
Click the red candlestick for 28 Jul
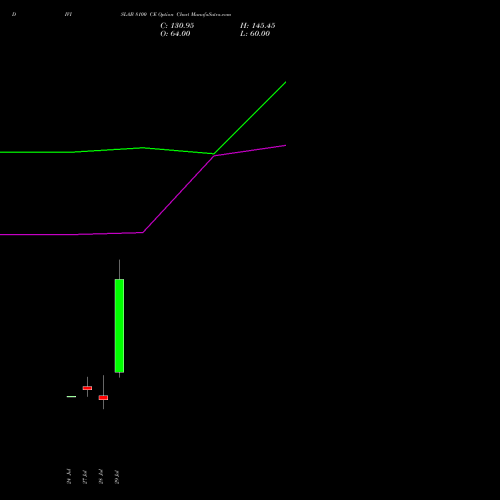pos(103,397)
